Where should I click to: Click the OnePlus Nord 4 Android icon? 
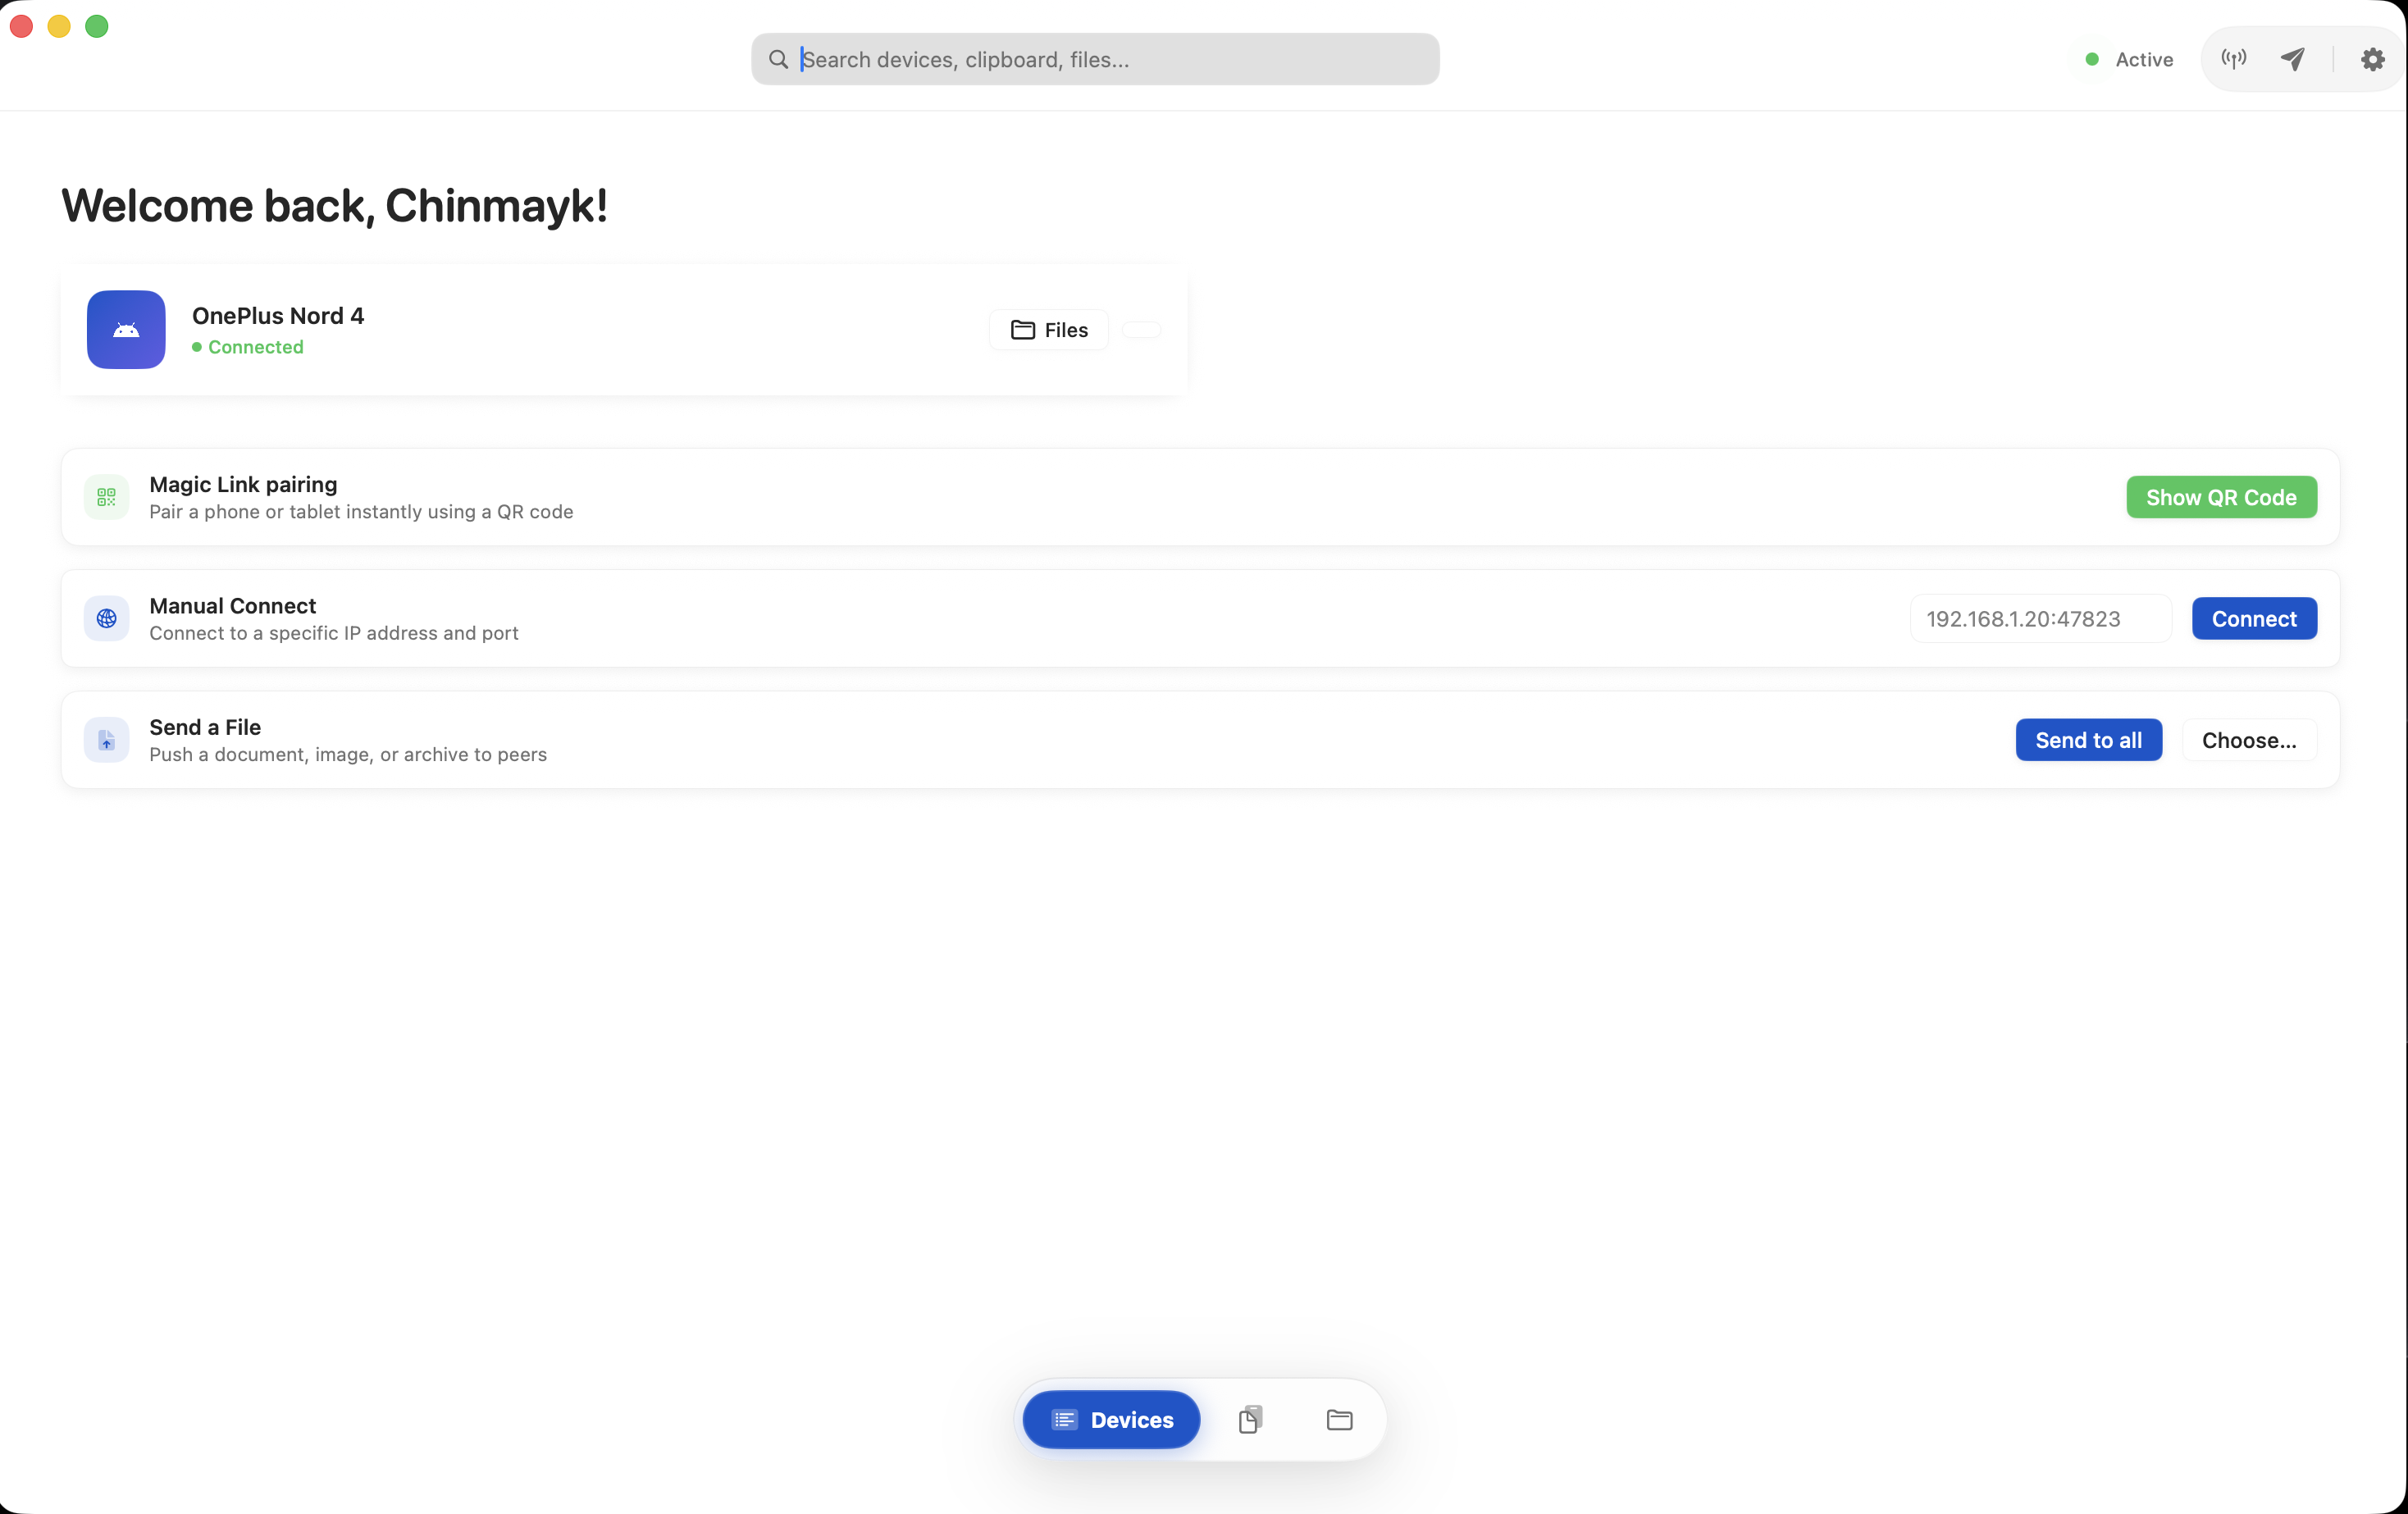click(126, 330)
